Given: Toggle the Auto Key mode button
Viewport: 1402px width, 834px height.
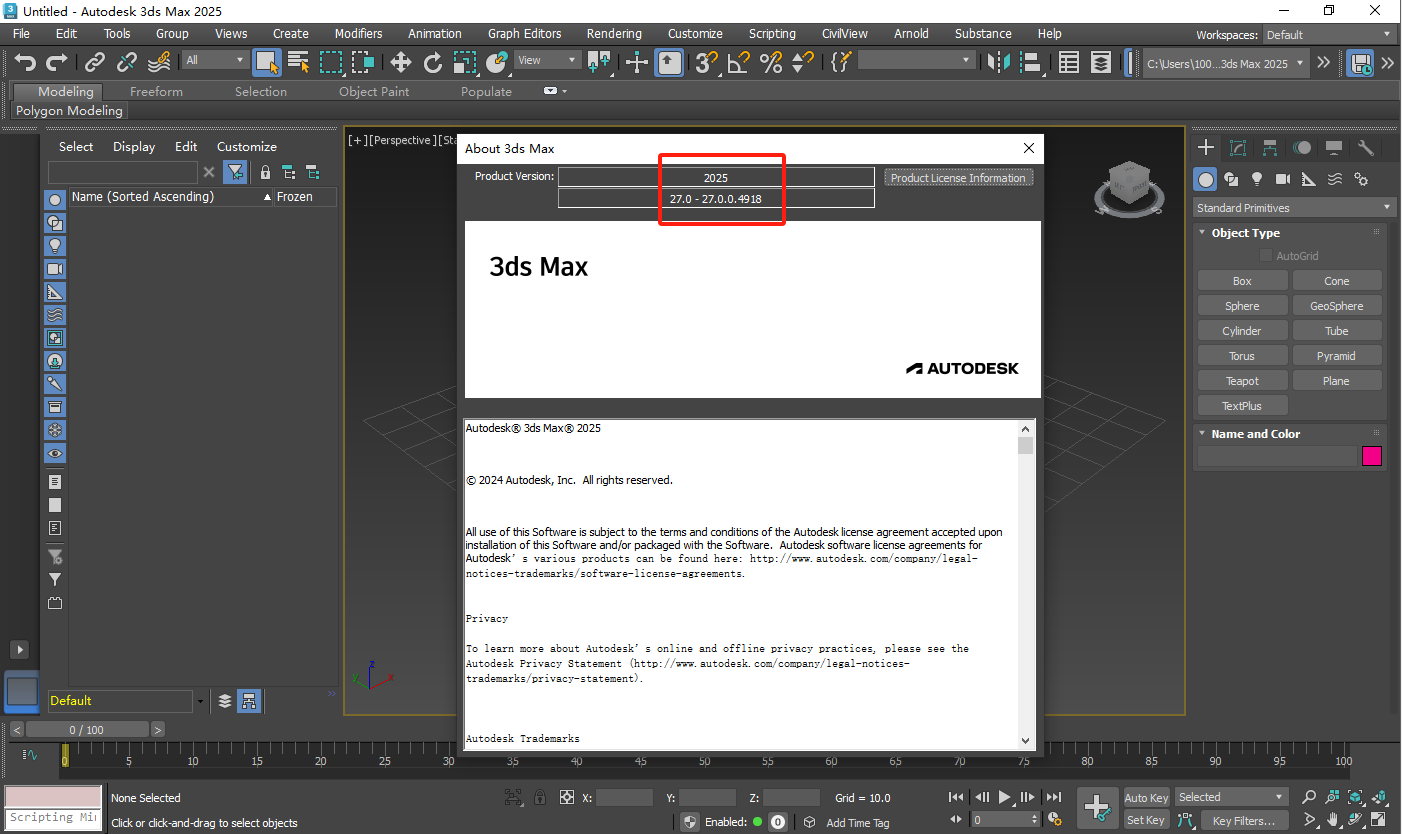Looking at the screenshot, I should click(x=1146, y=798).
